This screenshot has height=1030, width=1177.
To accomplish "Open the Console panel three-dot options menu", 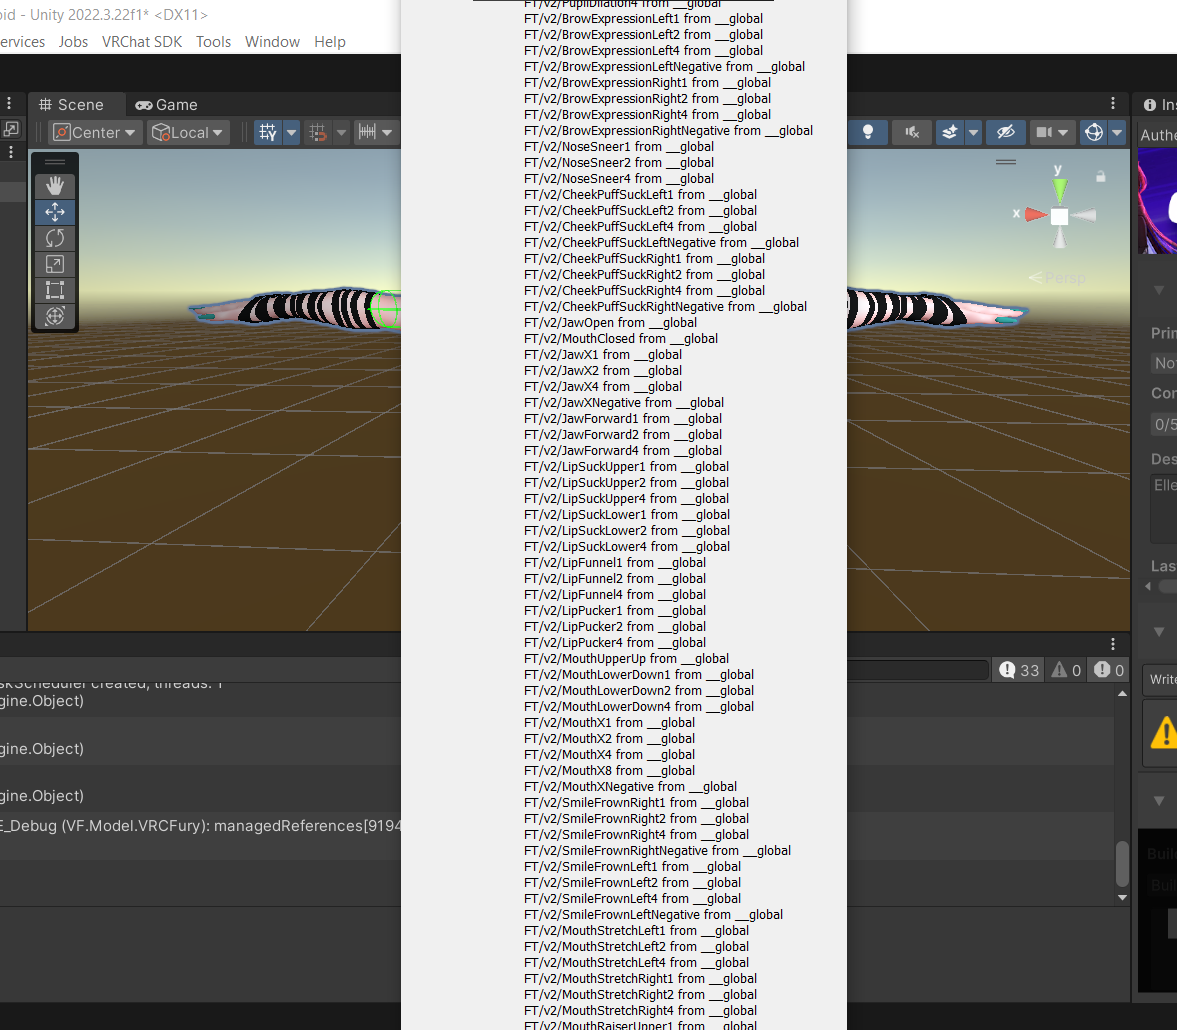I will (1113, 644).
